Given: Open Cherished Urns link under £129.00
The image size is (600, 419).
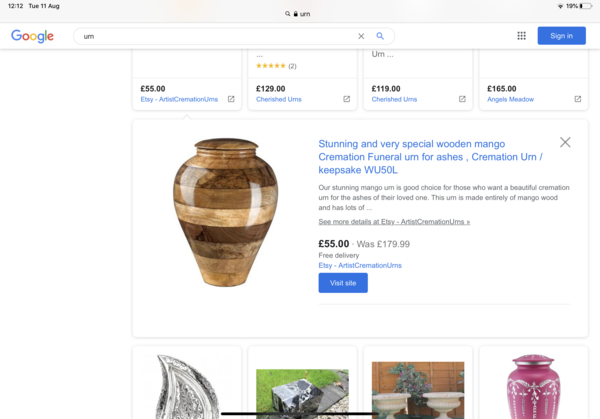Looking at the screenshot, I should point(279,99).
